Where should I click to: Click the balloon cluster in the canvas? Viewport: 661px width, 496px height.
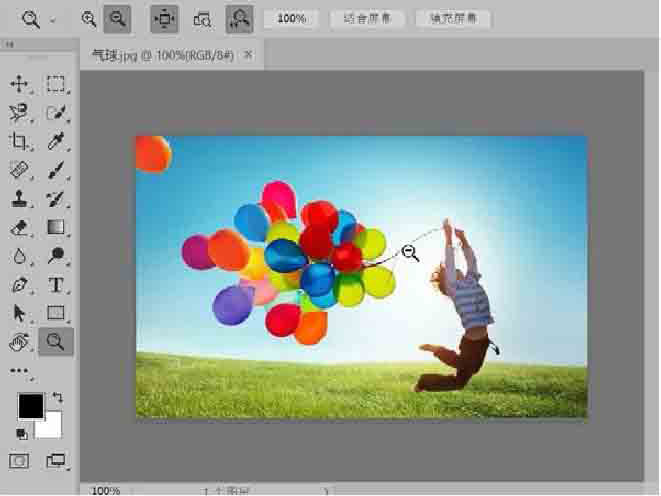(x=289, y=262)
